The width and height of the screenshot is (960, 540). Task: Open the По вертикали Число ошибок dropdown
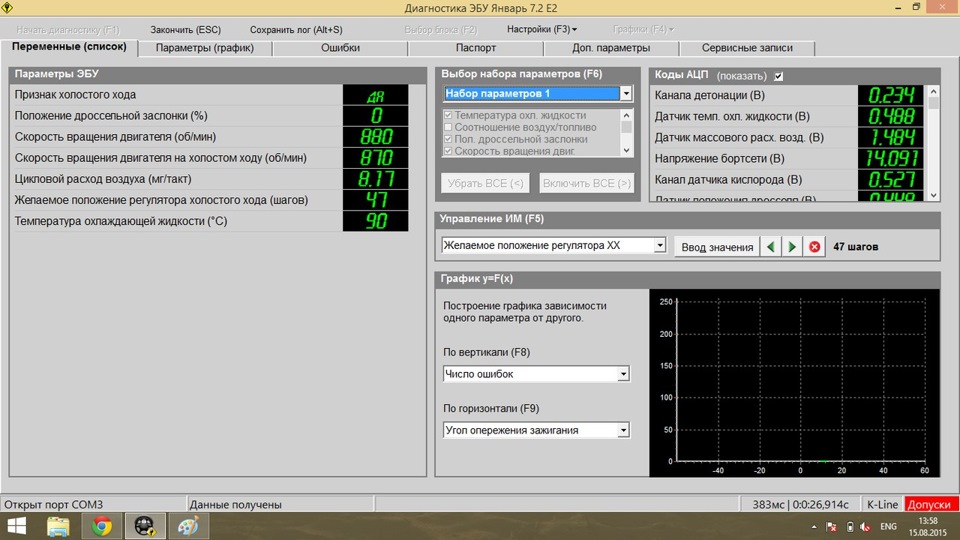623,374
